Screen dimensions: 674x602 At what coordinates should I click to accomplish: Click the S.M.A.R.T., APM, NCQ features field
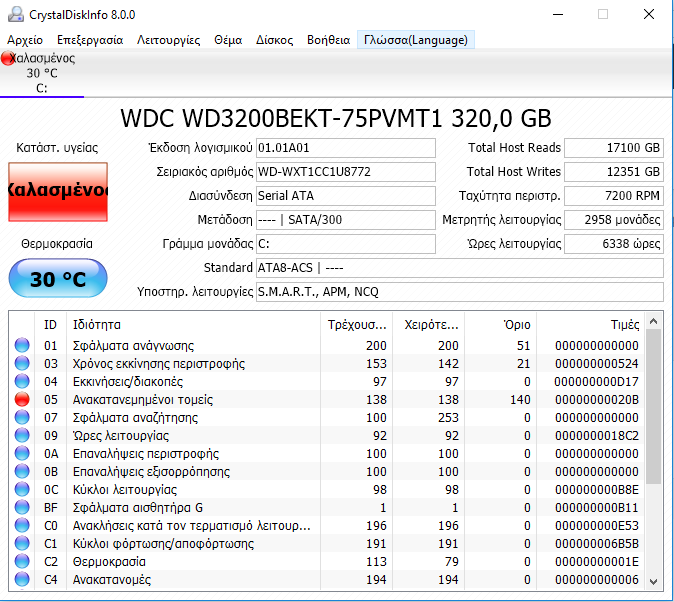460,292
